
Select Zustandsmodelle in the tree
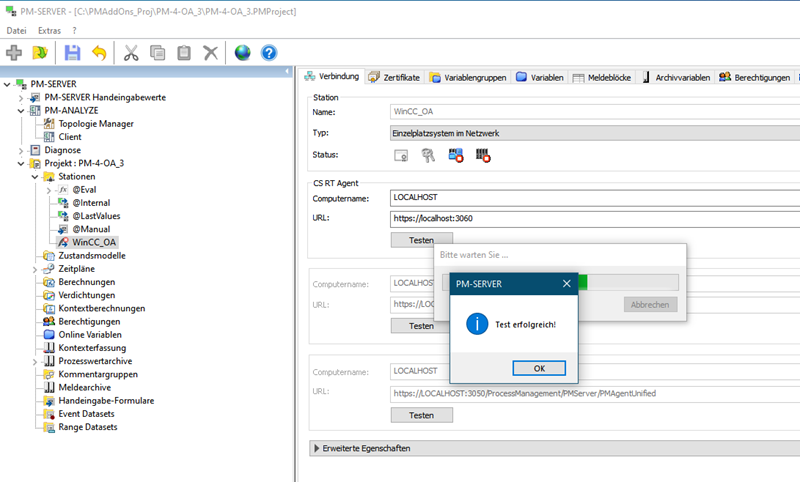(x=92, y=256)
